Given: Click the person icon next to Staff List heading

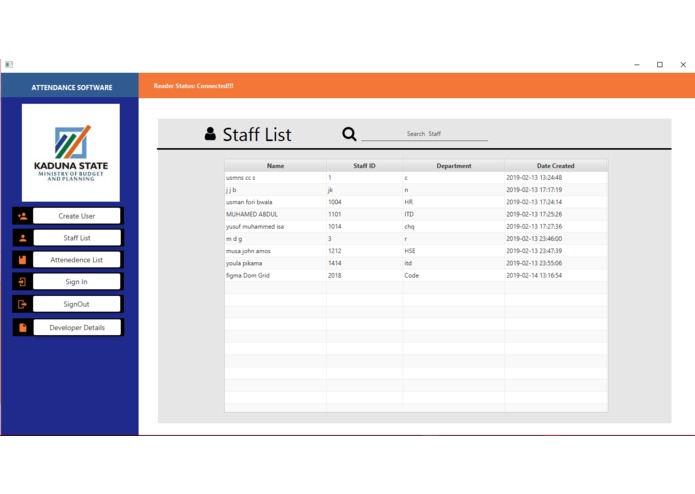Looking at the screenshot, I should tap(210, 133).
